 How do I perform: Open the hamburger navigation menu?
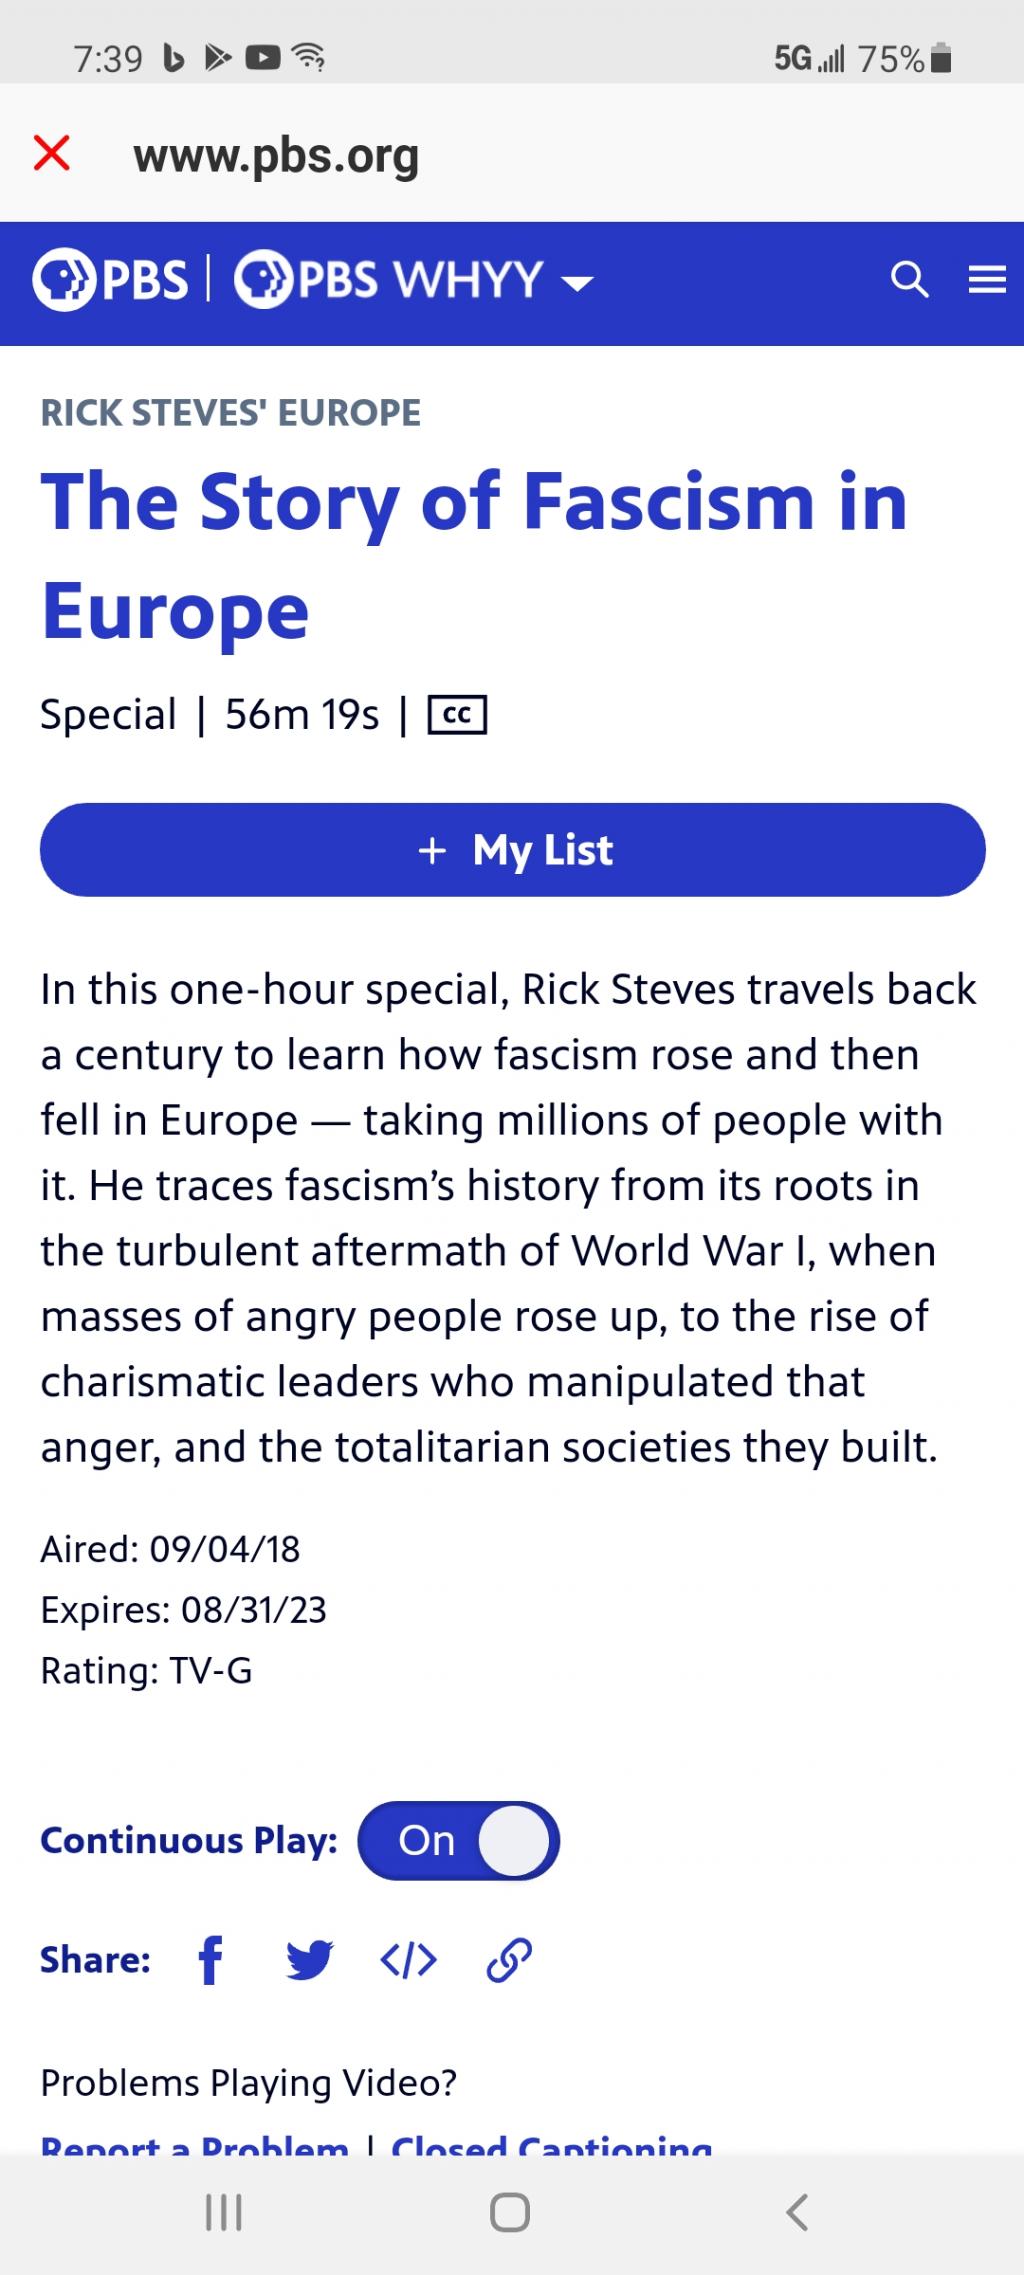[x=987, y=281]
